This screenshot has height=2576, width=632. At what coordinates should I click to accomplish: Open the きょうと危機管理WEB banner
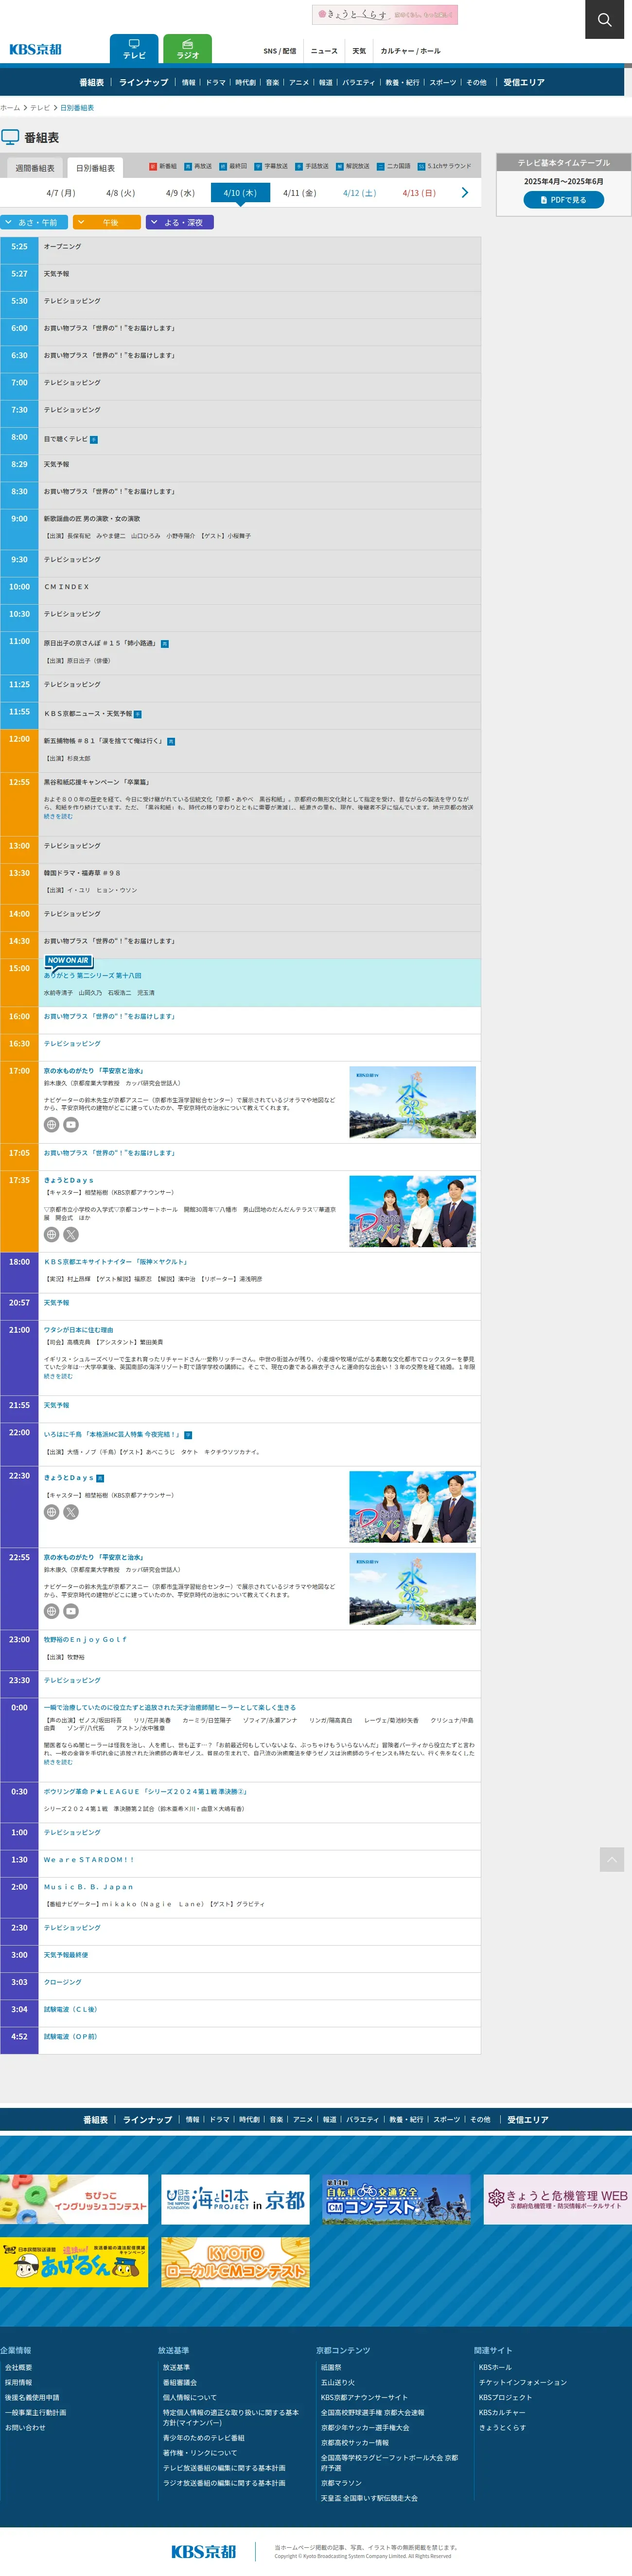pos(558,2199)
